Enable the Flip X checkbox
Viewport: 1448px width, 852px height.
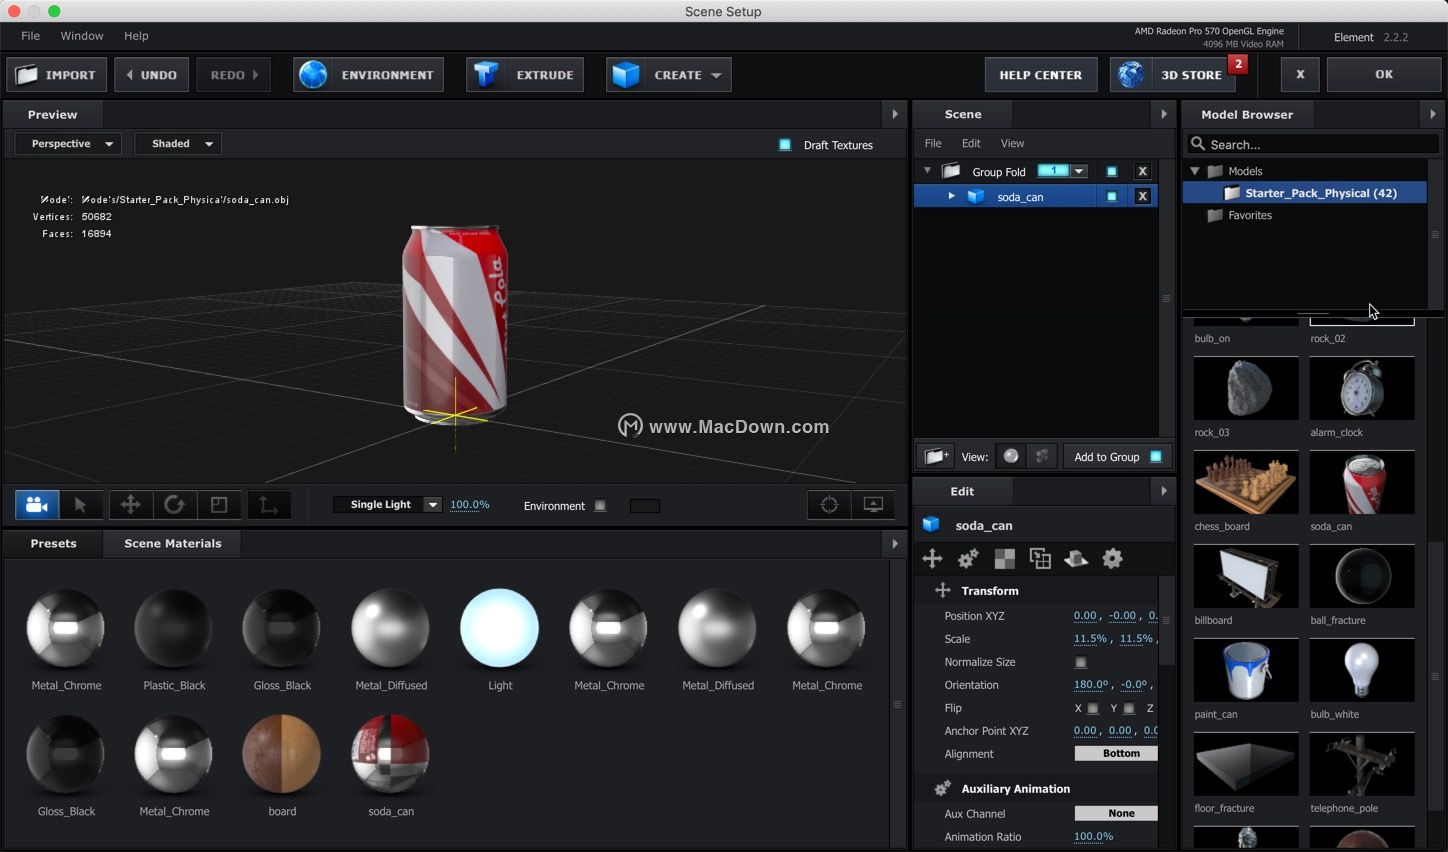[x=1093, y=708]
